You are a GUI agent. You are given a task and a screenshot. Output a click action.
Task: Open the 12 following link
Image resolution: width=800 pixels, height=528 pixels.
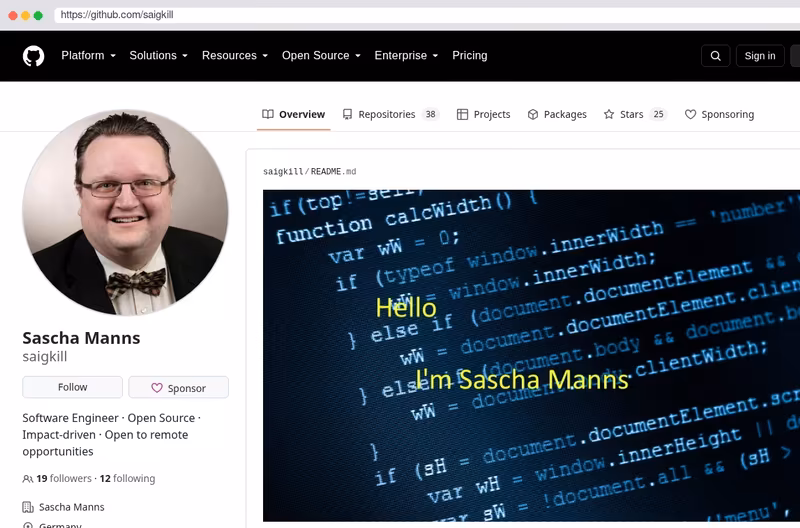click(x=128, y=479)
